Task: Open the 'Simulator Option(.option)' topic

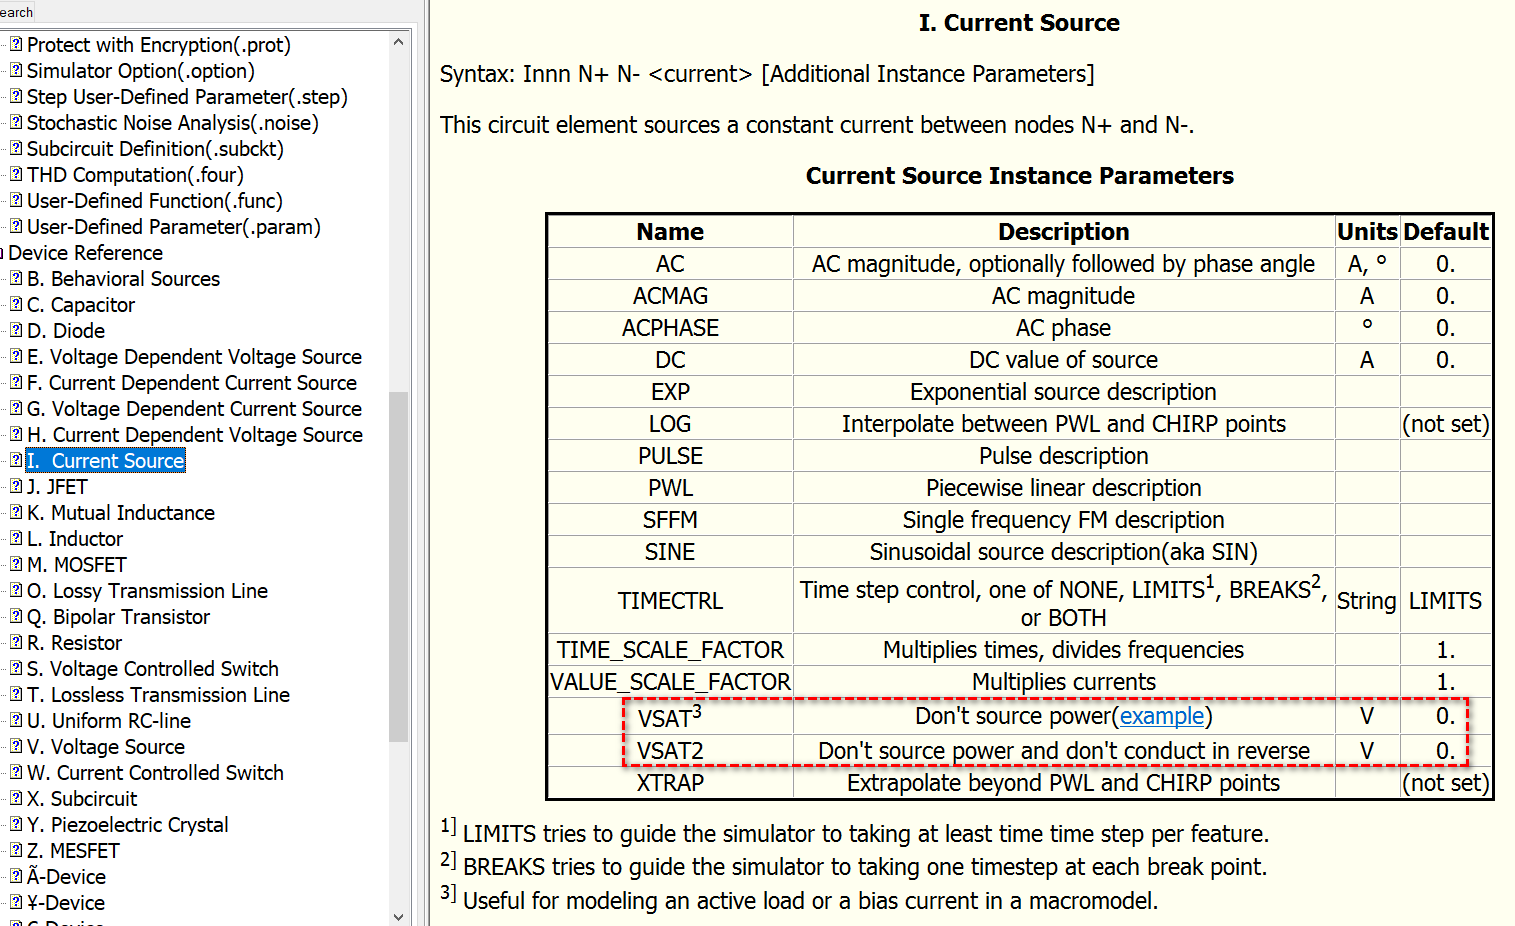Action: click(141, 71)
